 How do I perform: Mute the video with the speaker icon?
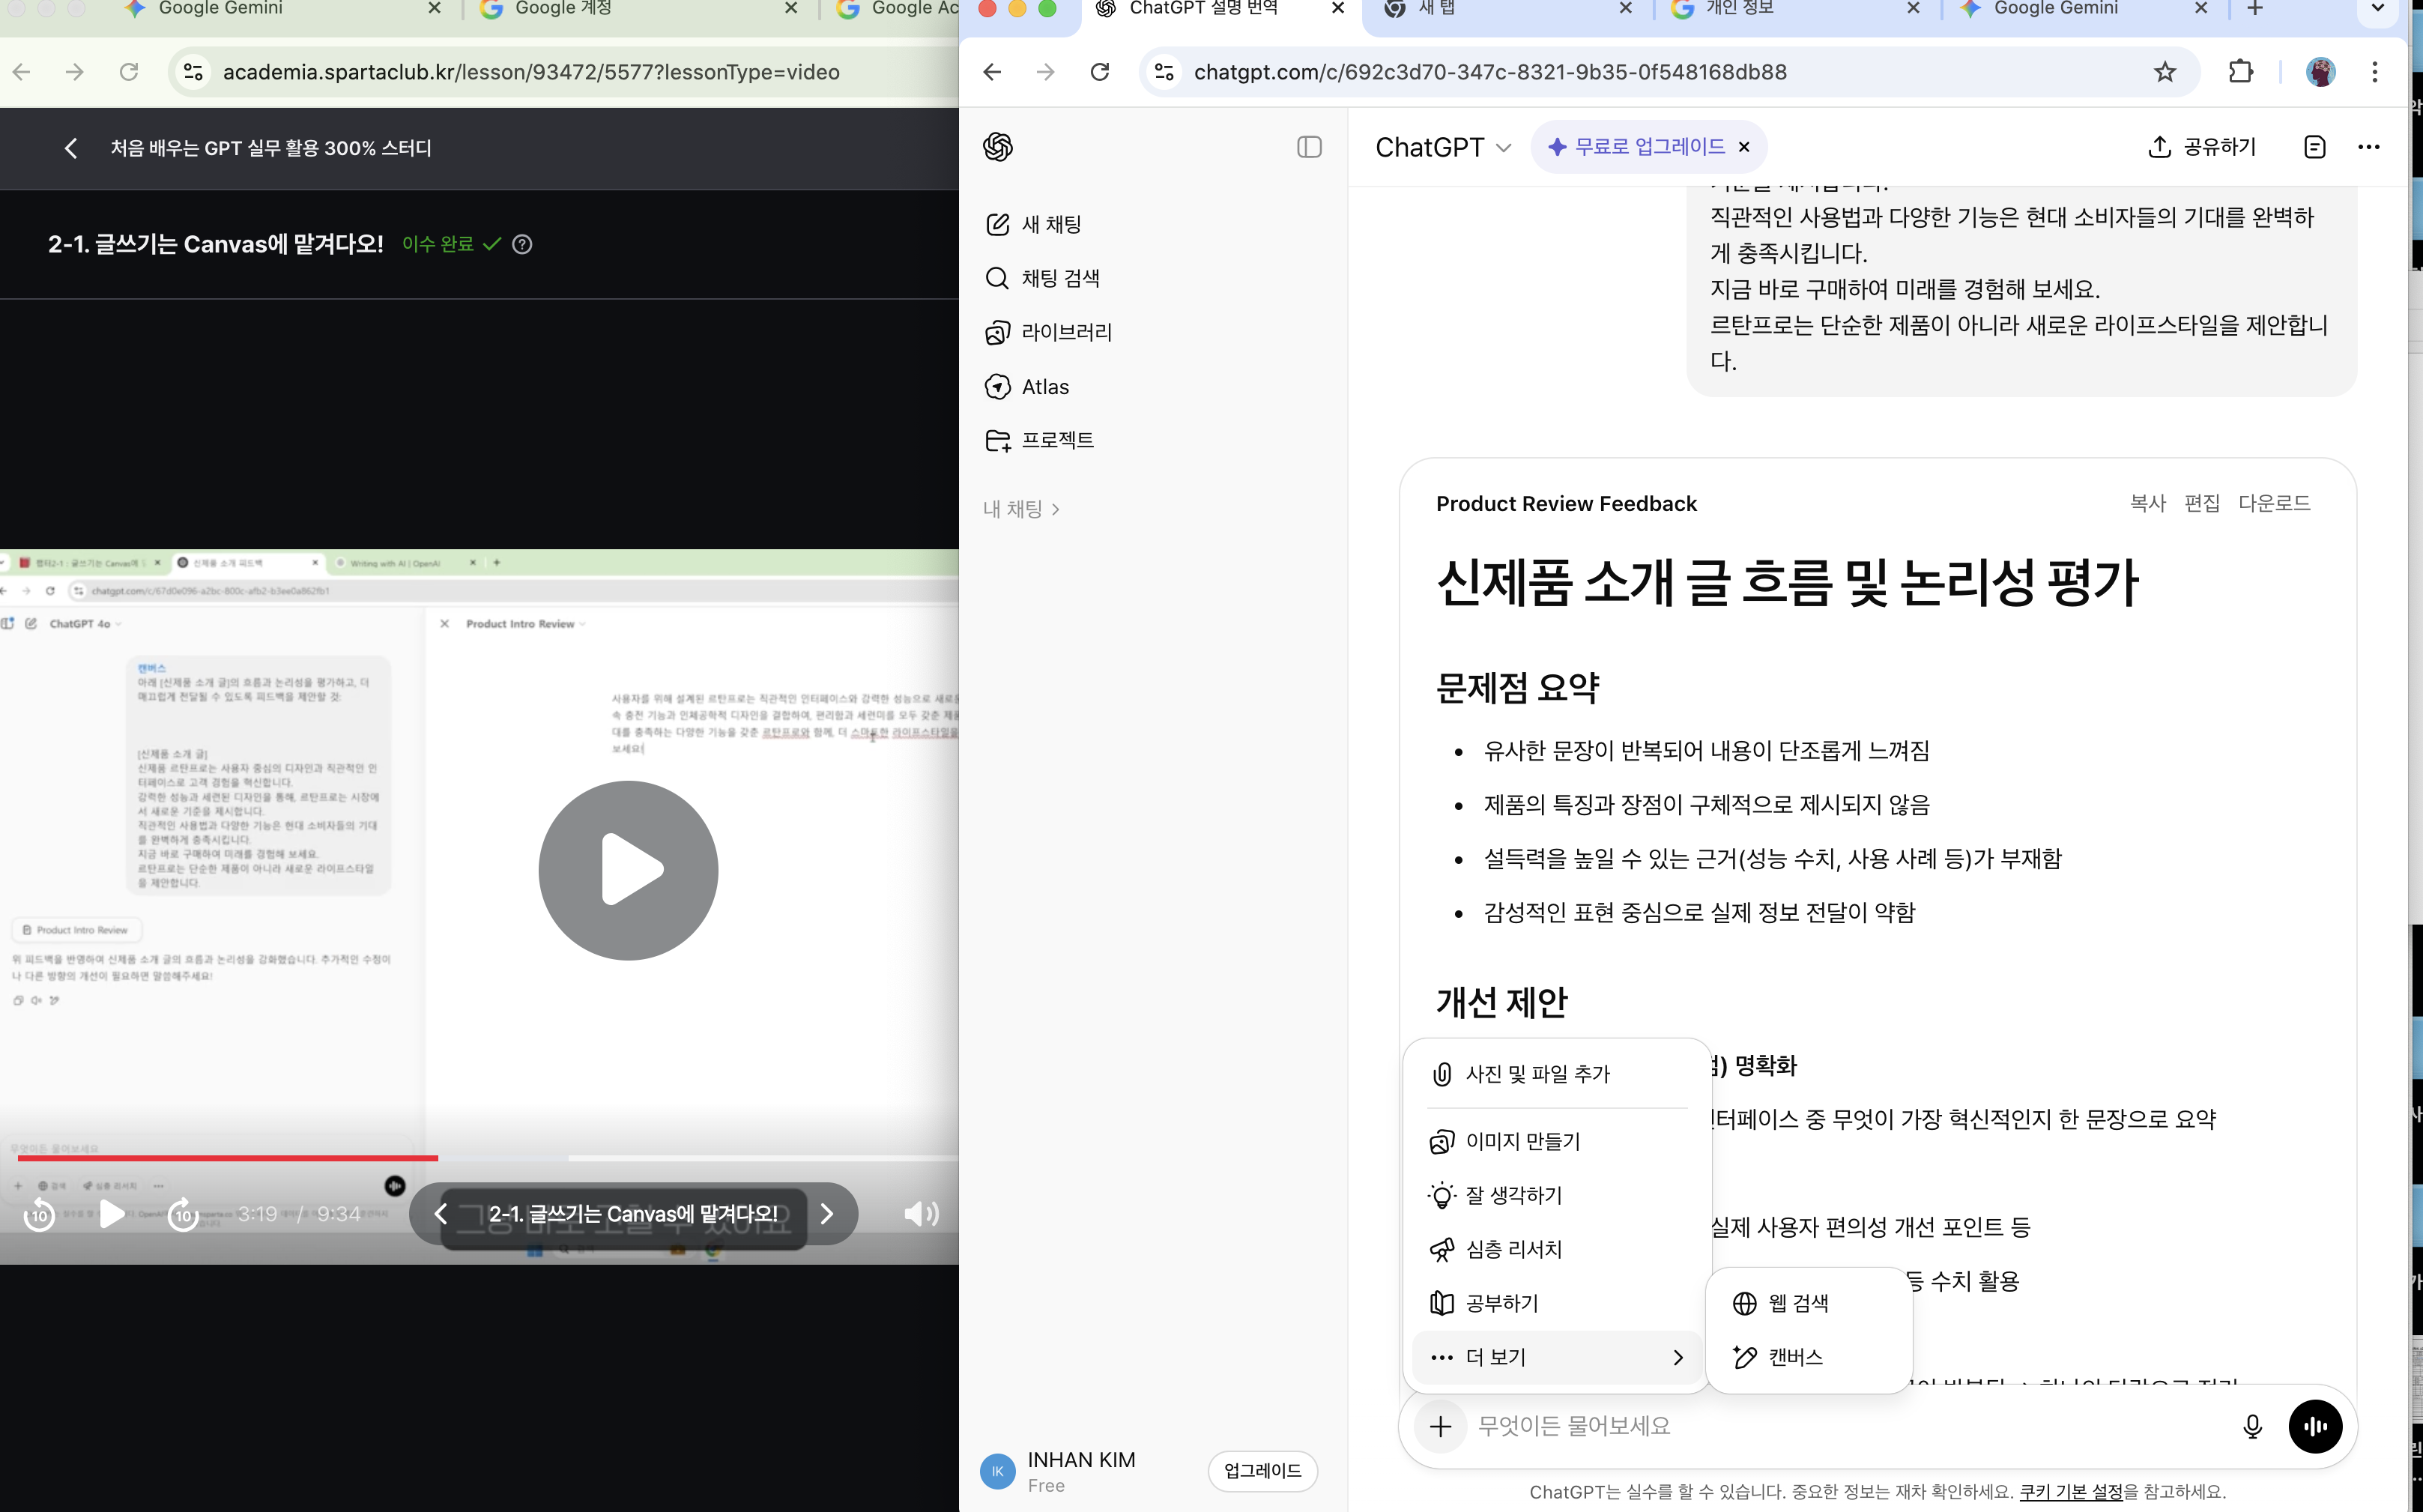tap(920, 1214)
